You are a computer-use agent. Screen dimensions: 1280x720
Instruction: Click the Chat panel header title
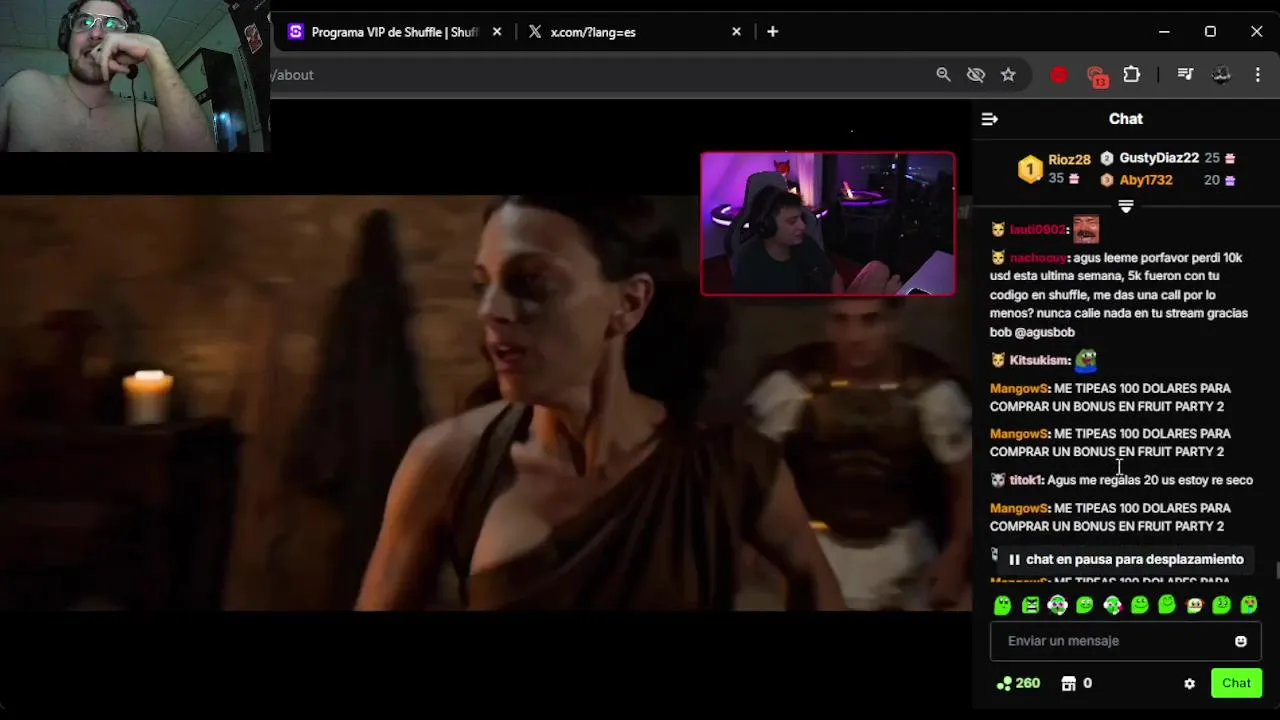(x=1126, y=119)
